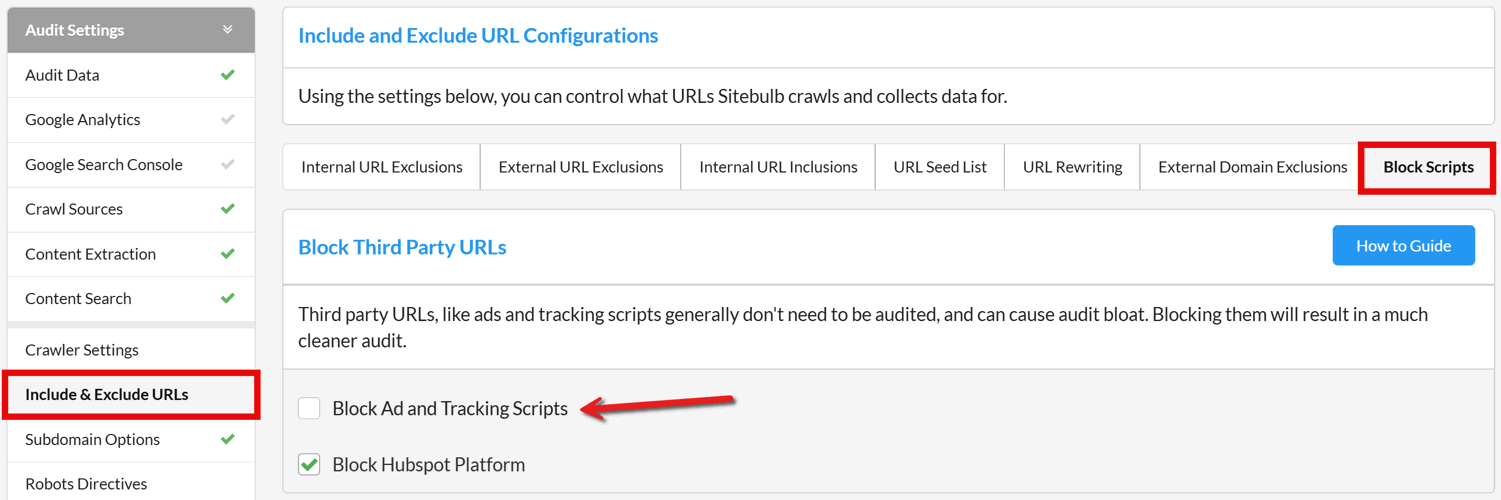Select the Block Scripts tab
1501x500 pixels.
click(x=1428, y=167)
